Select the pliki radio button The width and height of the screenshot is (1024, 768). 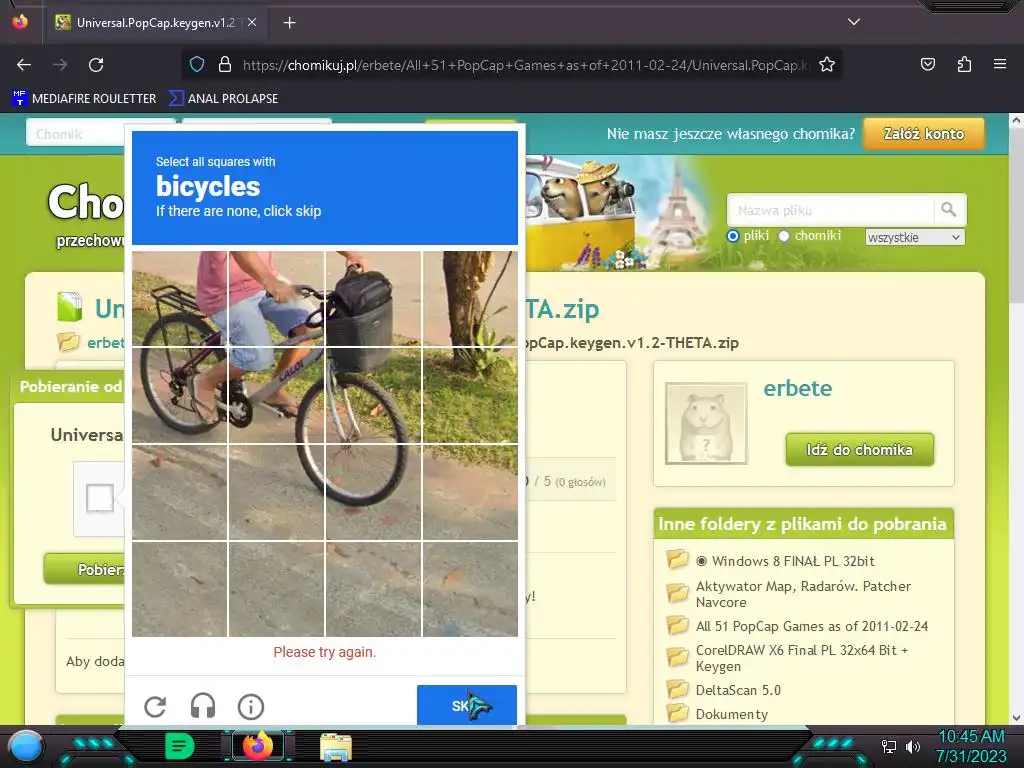[x=733, y=236]
